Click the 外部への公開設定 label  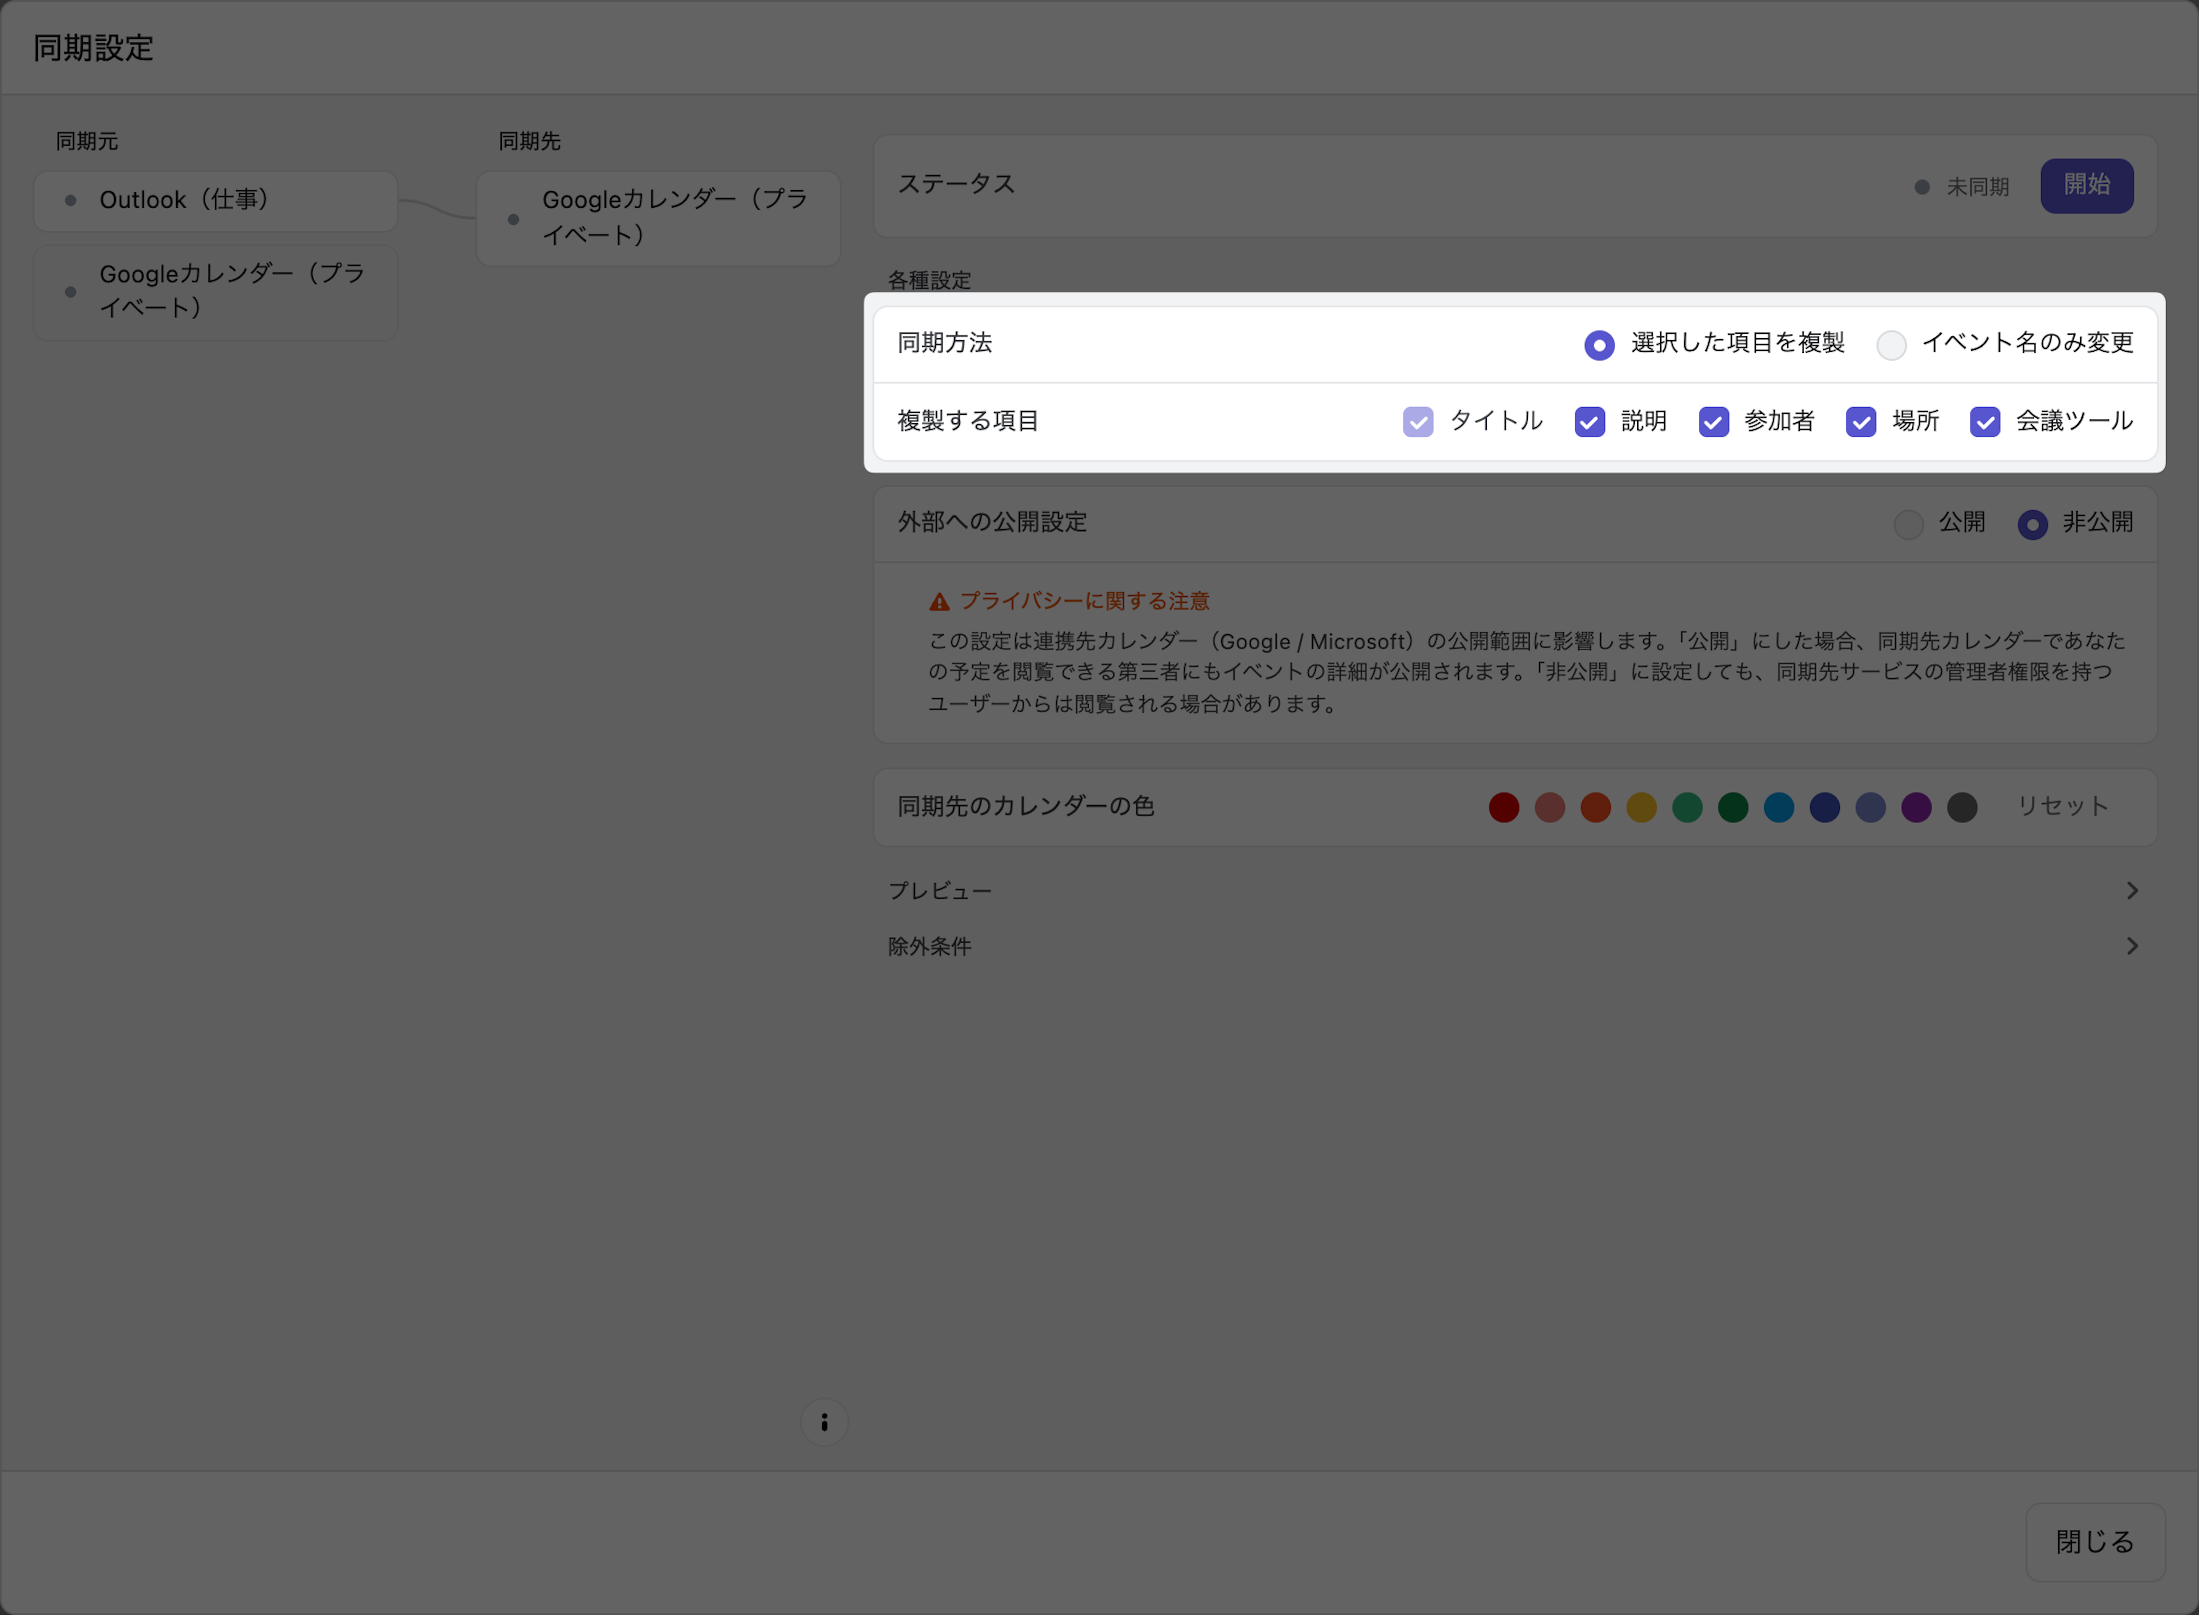[x=991, y=522]
